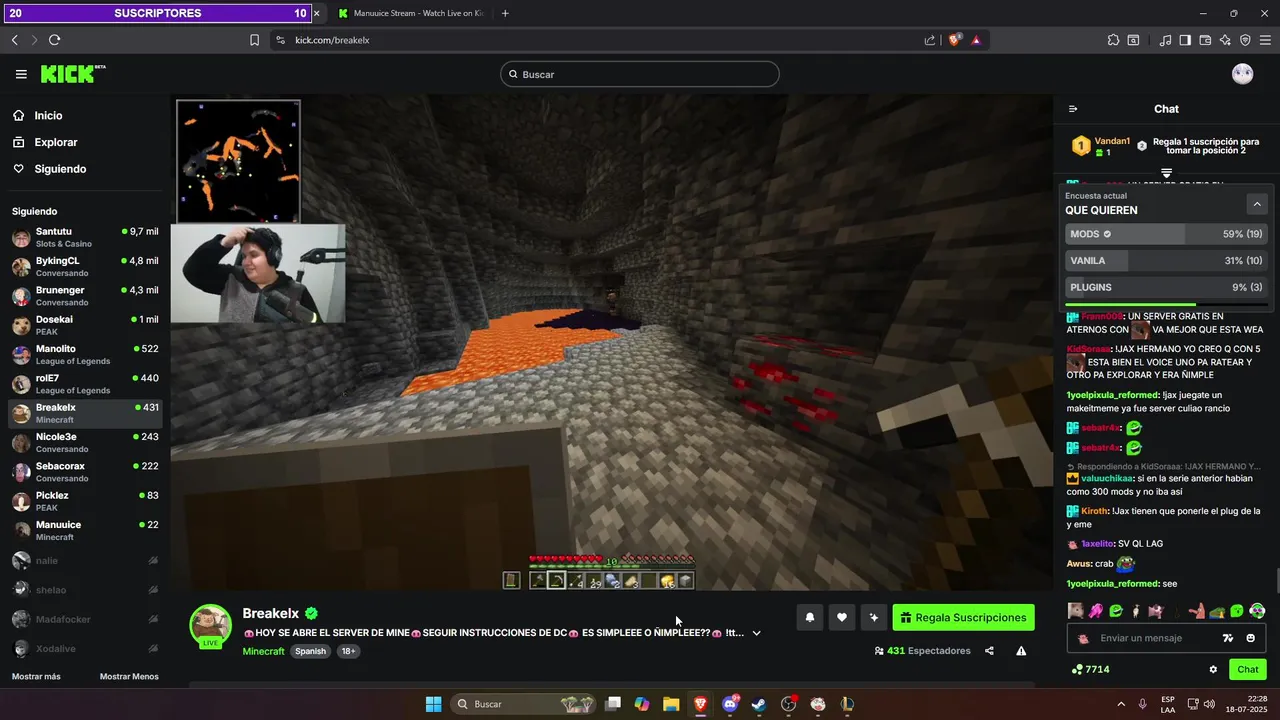The image size is (1280, 720).
Task: Report the stream using warning icon
Action: click(x=1021, y=651)
